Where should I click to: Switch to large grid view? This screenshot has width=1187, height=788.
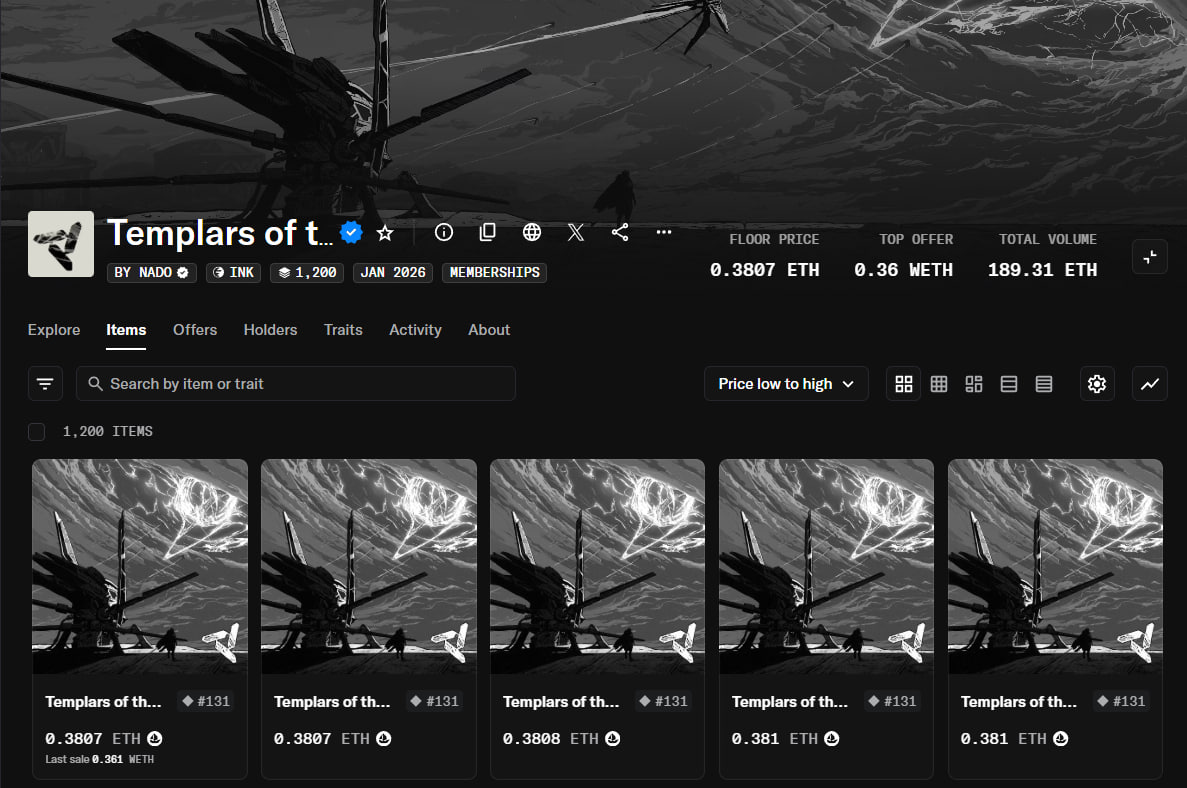coord(904,384)
